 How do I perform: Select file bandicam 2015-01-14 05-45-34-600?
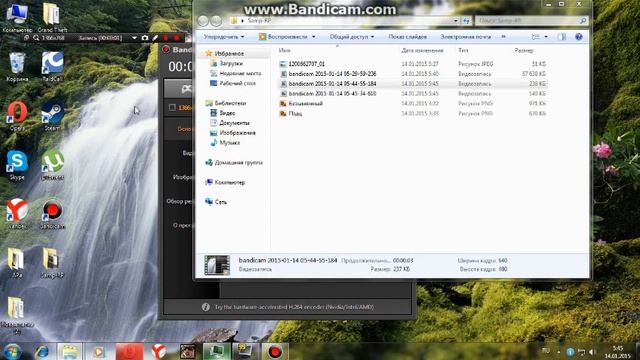click(332, 93)
